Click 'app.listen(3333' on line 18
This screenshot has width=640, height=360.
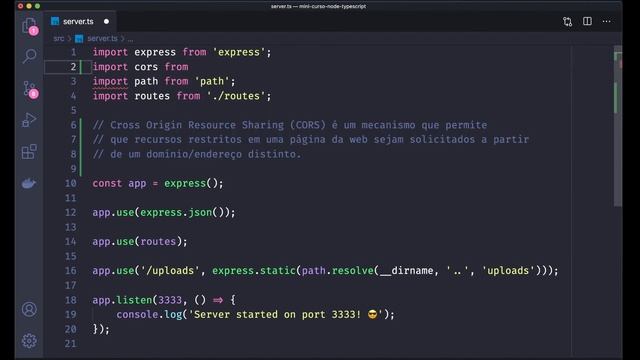pos(137,300)
